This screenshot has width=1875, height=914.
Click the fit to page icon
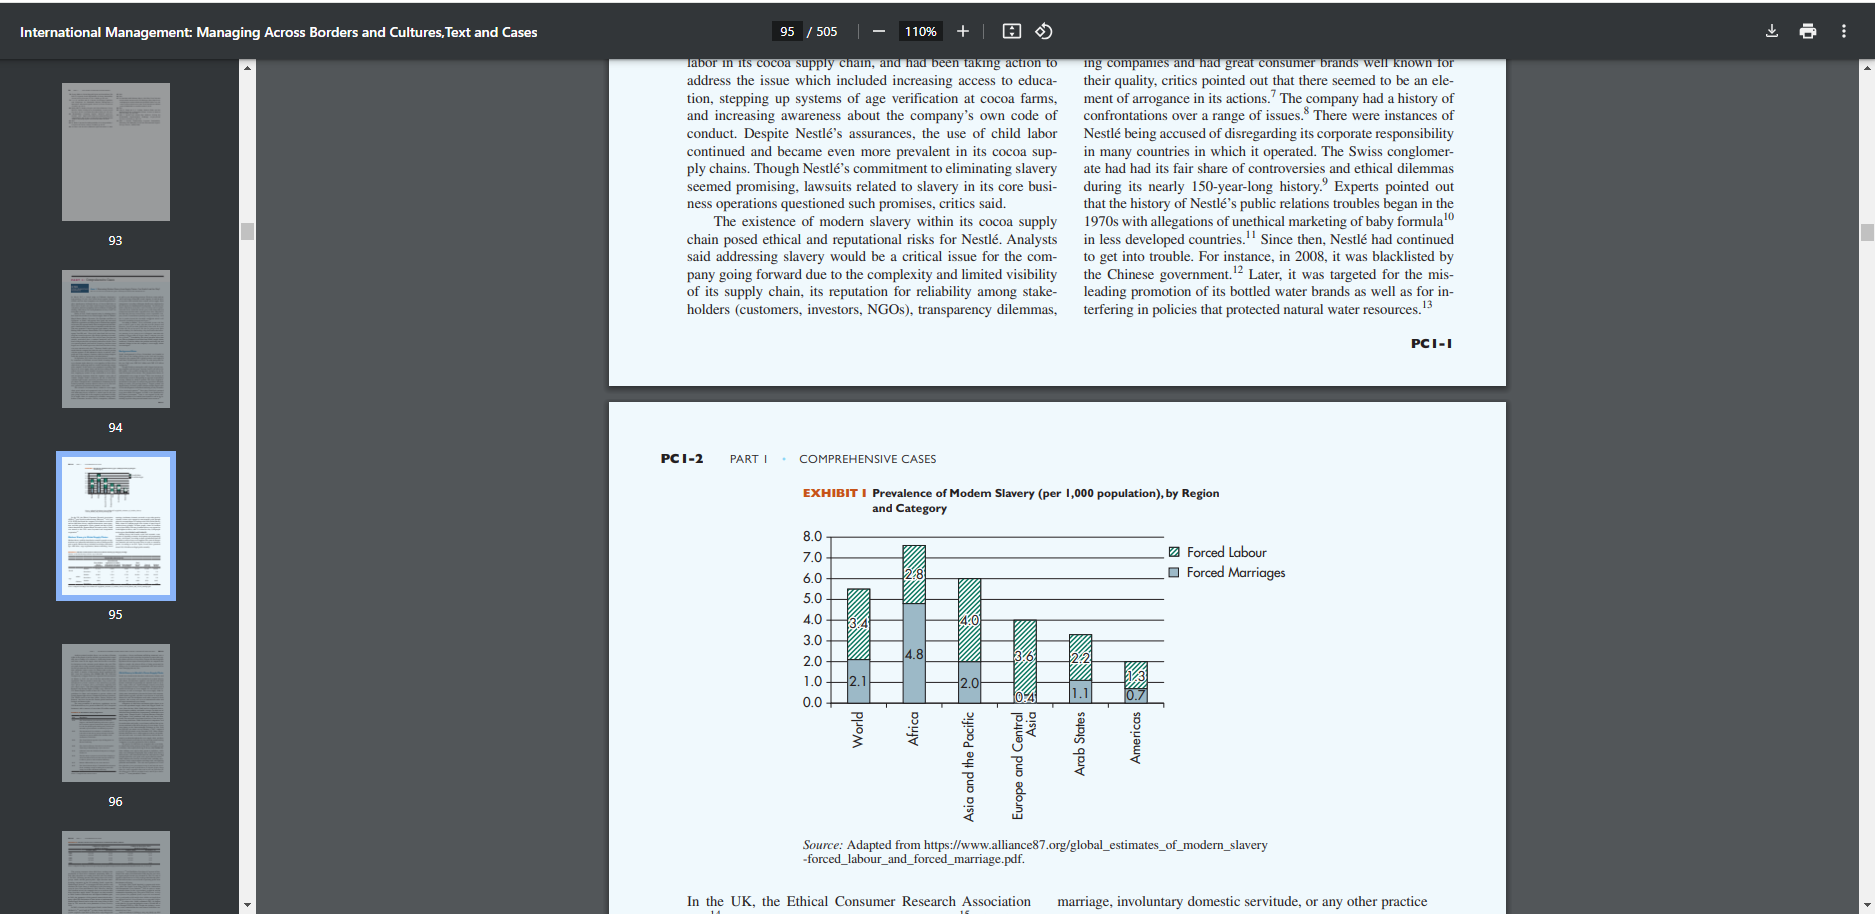[x=1012, y=31]
